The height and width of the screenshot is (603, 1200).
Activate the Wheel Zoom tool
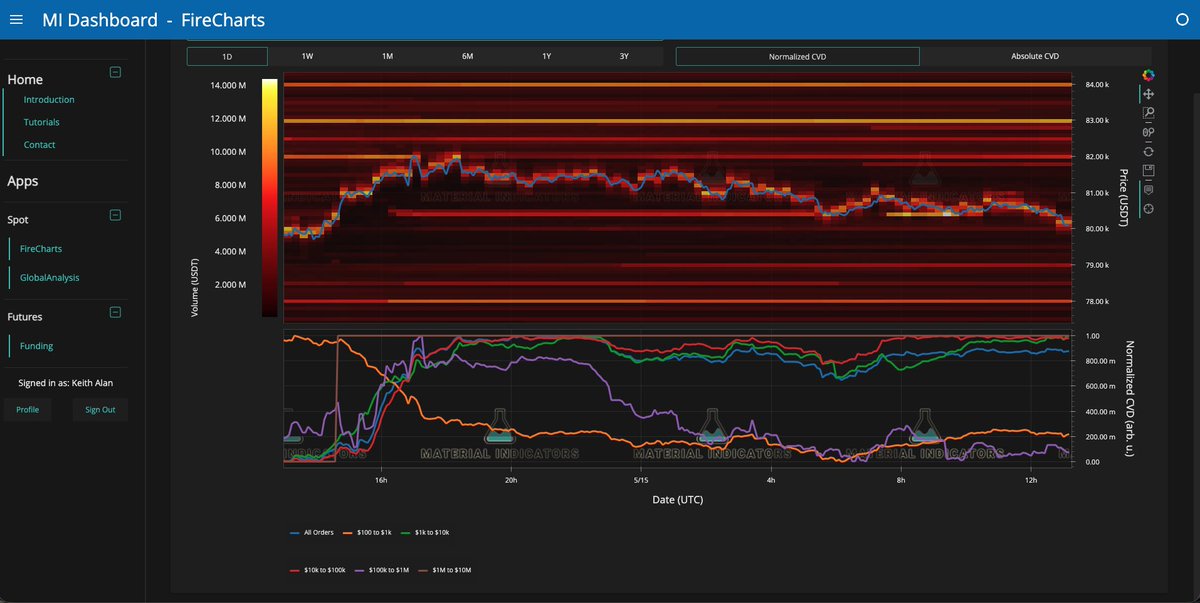pos(1149,132)
